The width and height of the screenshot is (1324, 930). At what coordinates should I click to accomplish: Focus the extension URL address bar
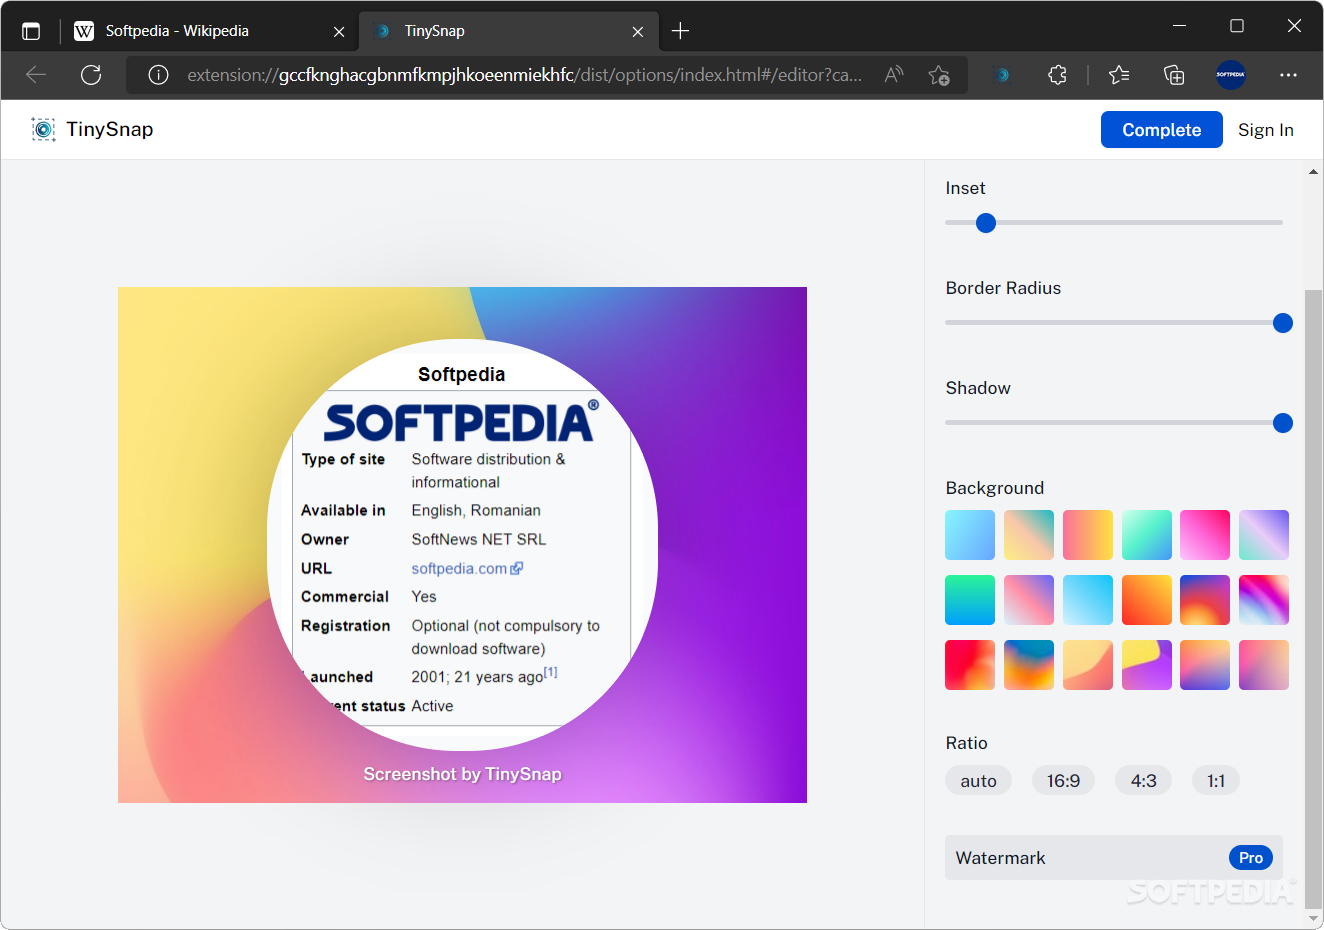click(524, 75)
